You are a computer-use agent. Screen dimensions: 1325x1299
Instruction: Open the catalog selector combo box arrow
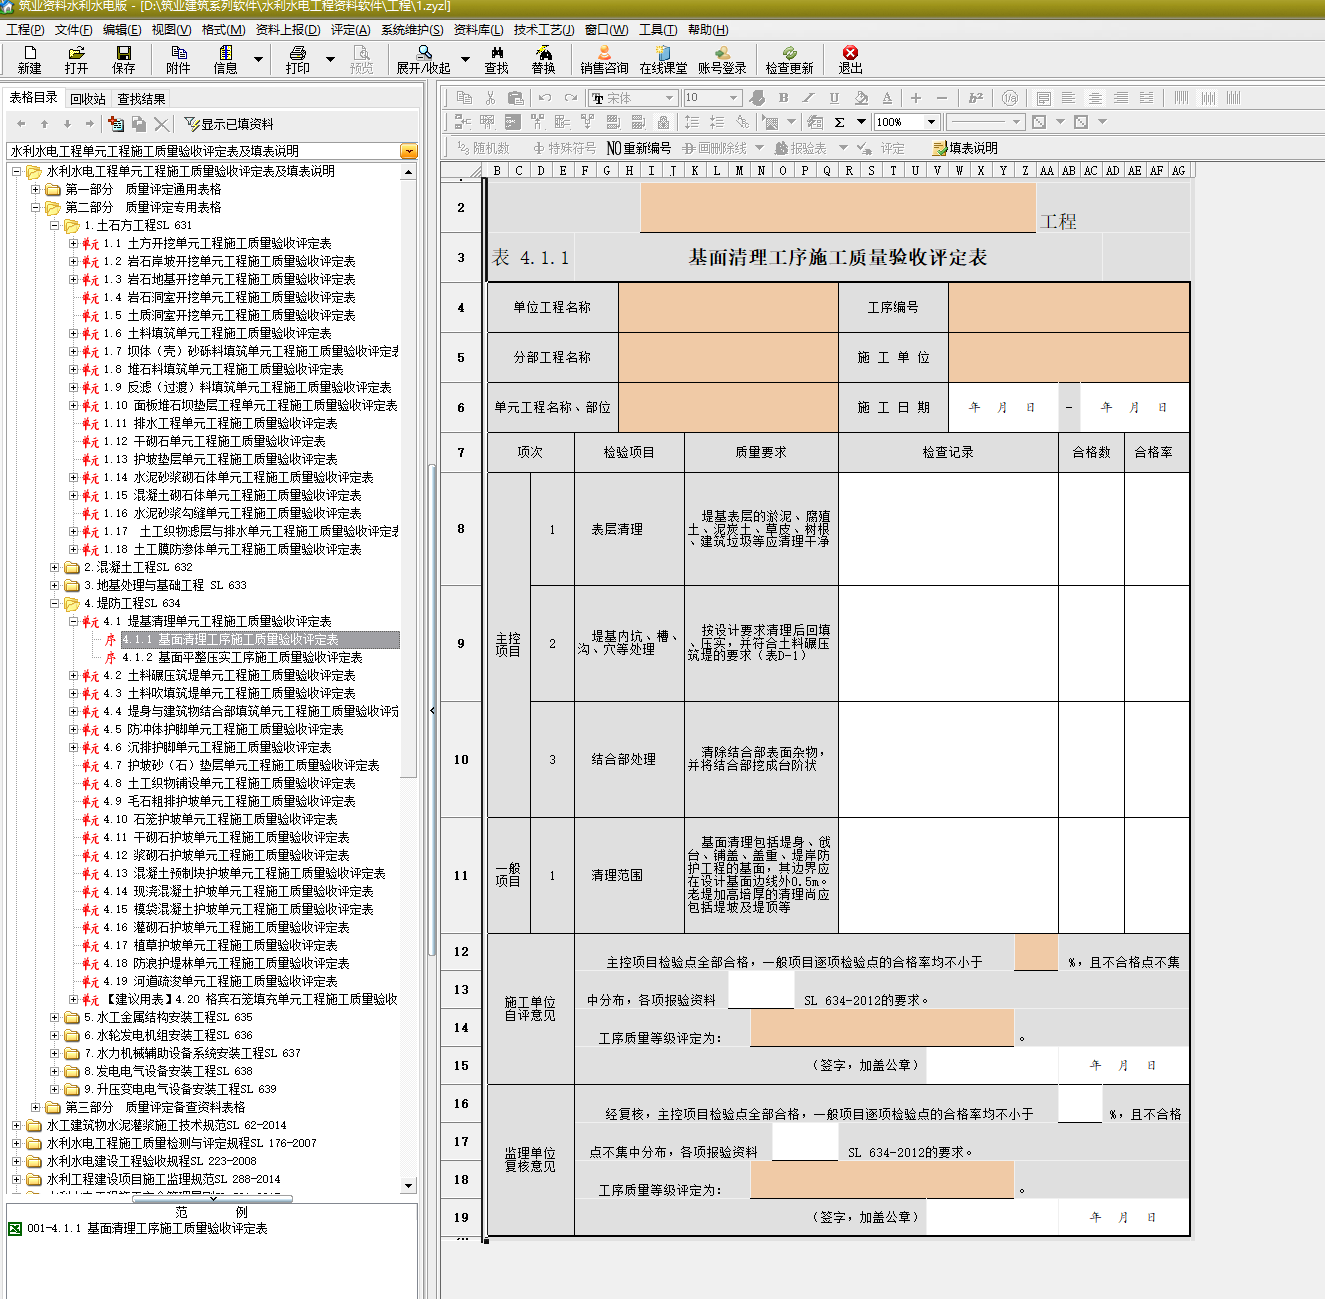pos(409,151)
